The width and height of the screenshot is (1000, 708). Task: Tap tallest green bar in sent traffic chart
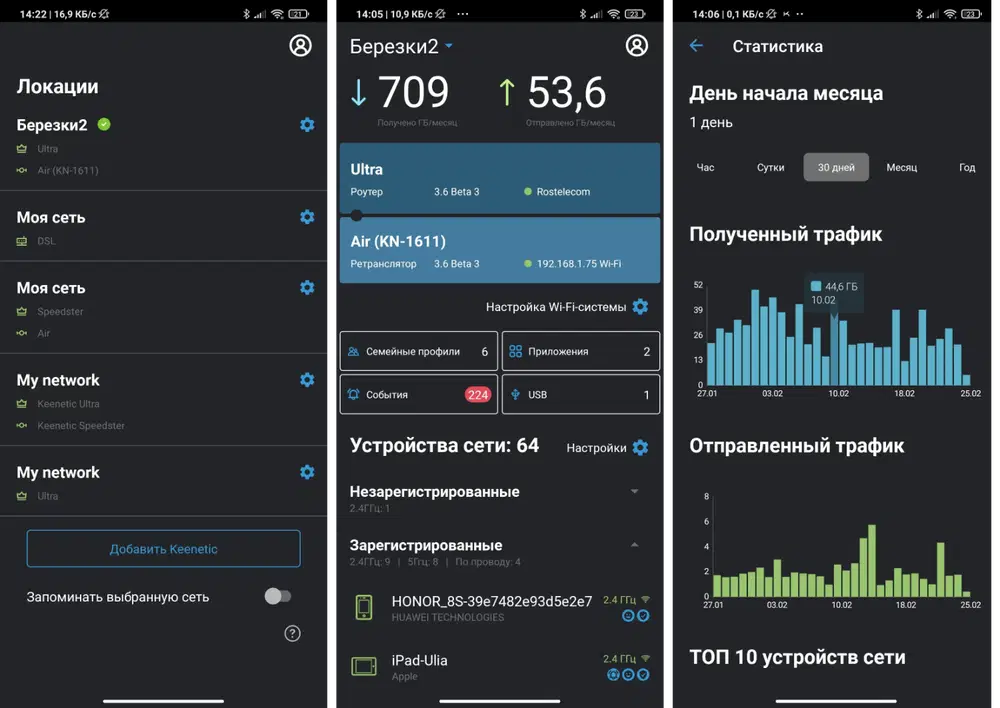872,560
